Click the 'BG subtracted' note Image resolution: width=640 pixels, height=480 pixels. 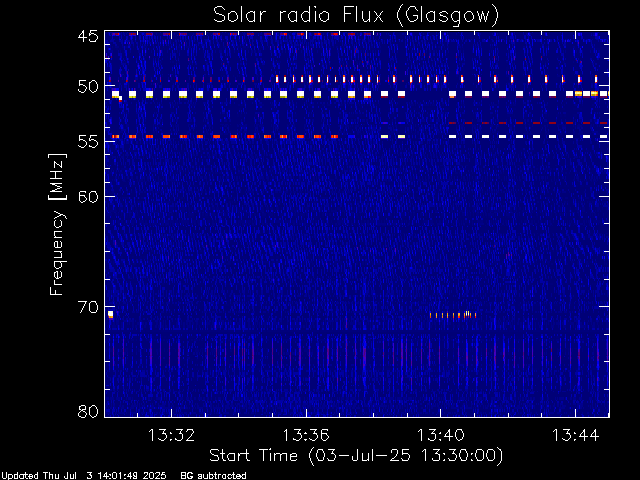click(x=213, y=476)
